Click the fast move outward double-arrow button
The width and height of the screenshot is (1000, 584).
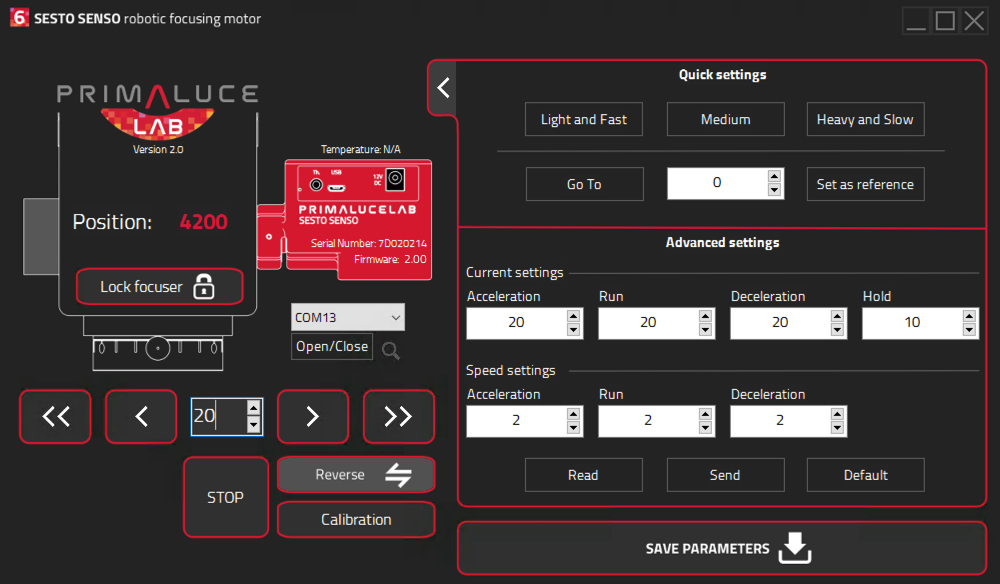pos(399,416)
